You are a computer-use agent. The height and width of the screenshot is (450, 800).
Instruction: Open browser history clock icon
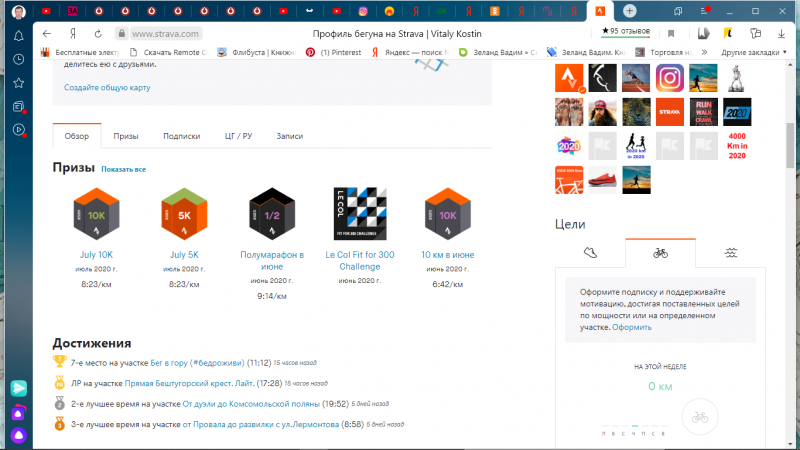pos(18,59)
